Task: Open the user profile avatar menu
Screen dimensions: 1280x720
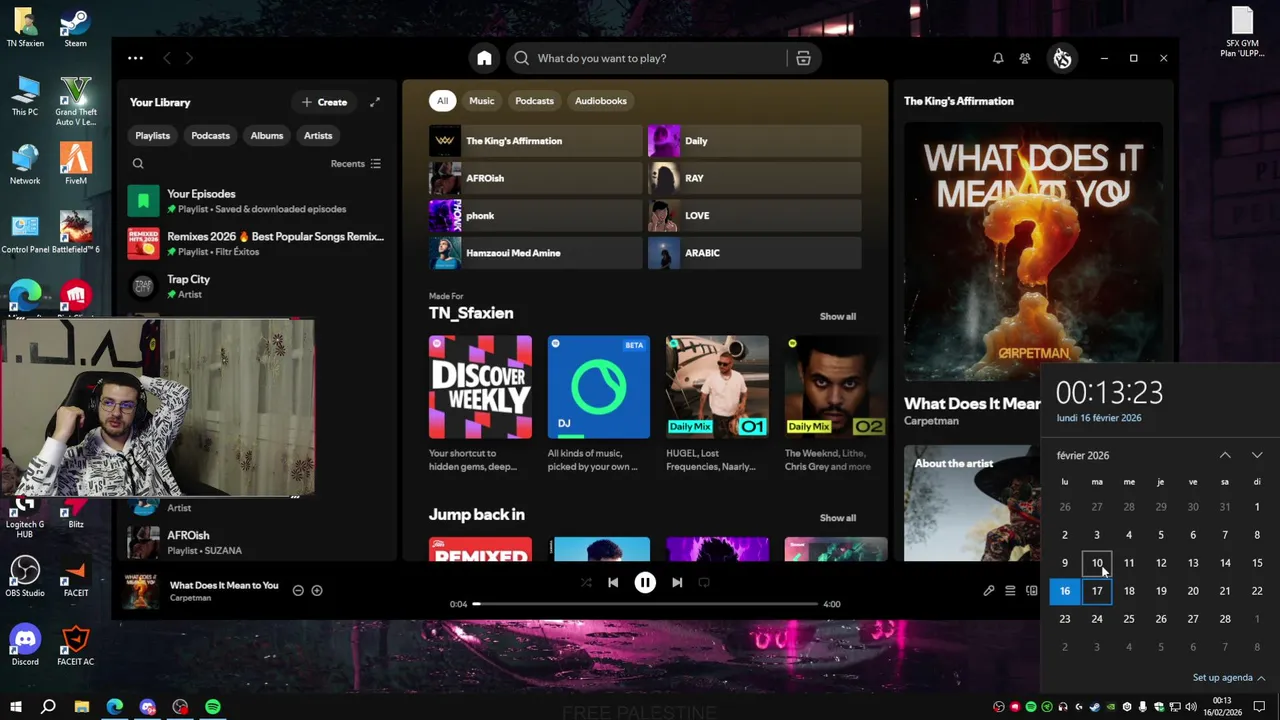Action: click(1062, 58)
